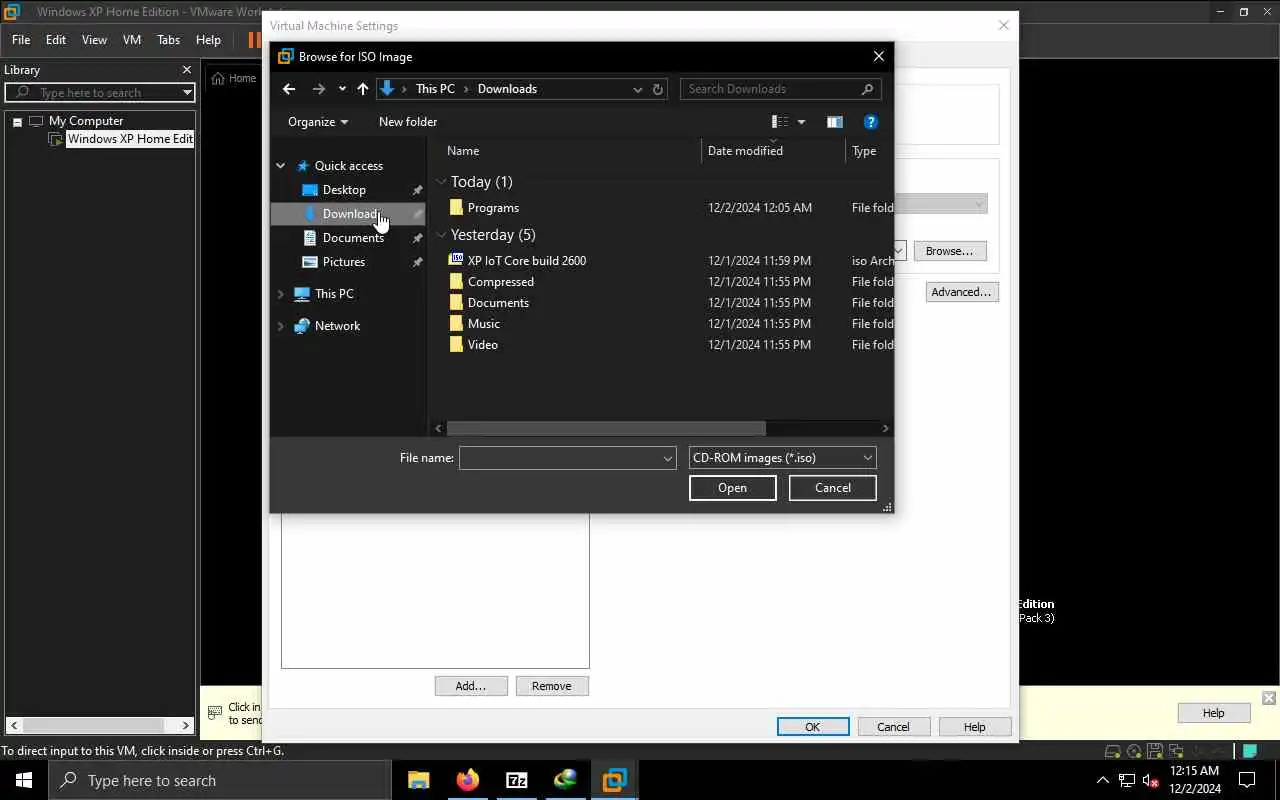Select the XP IoT Core ISO icon
Screen dimensions: 1280x800
pyautogui.click(x=456, y=260)
